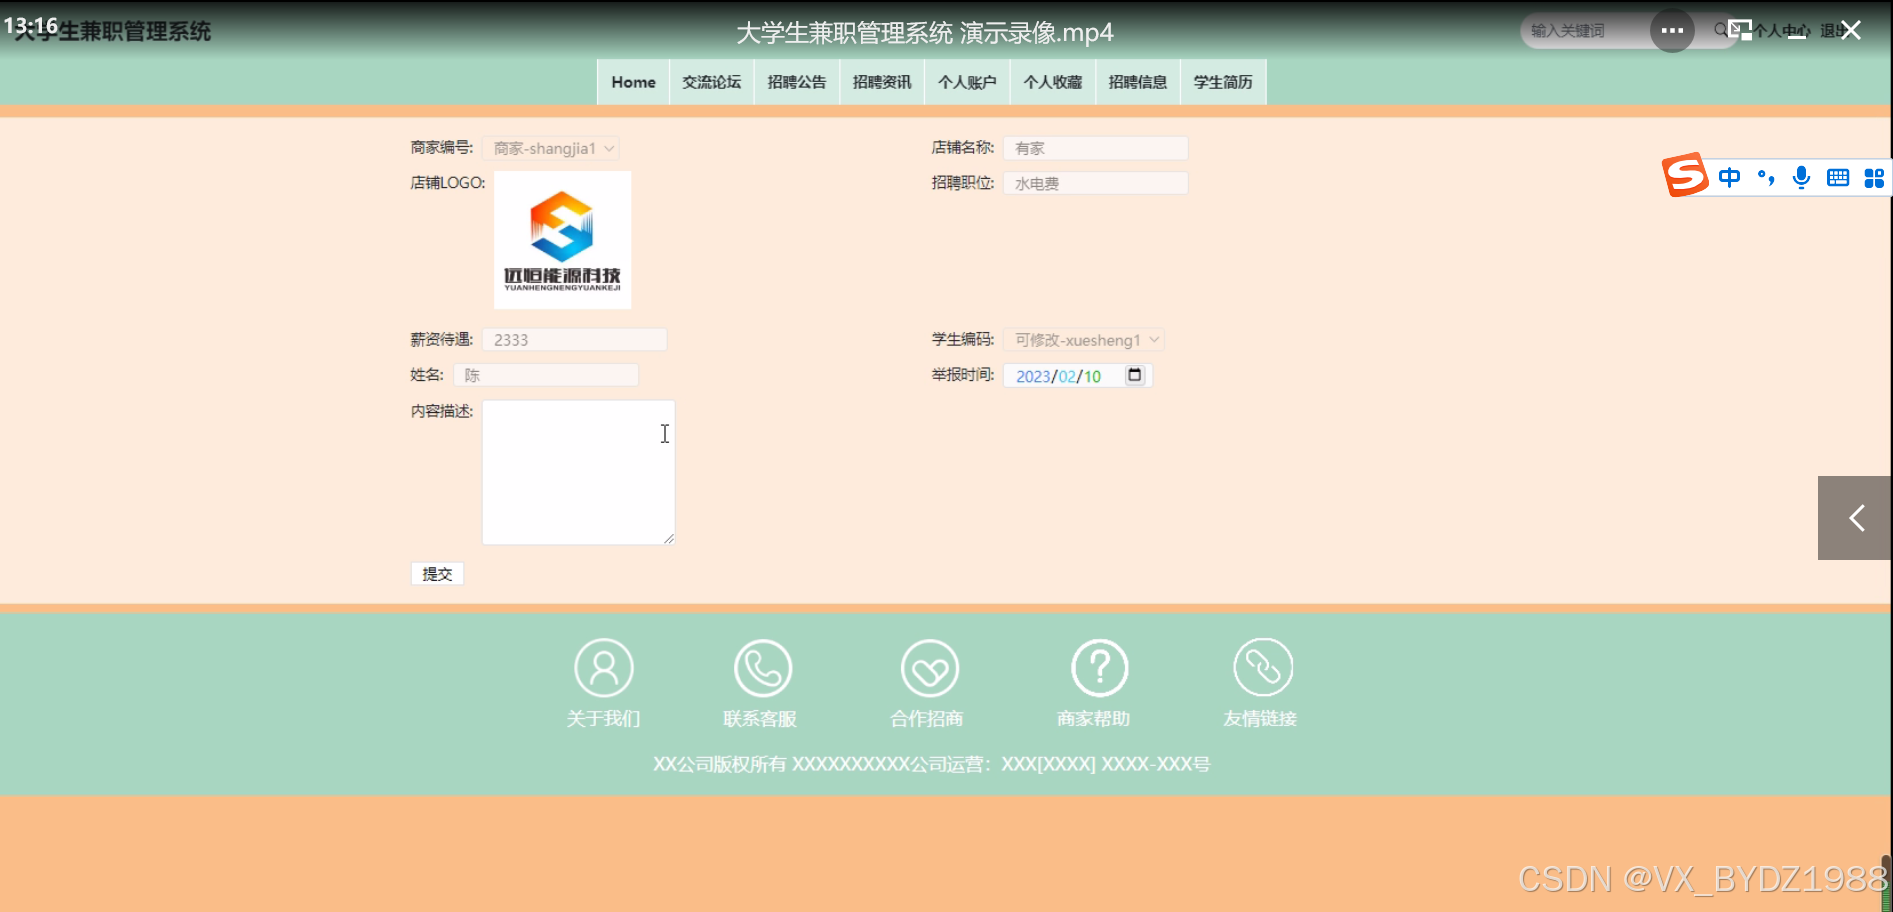Click the 招聘职位 input field

point(1096,183)
